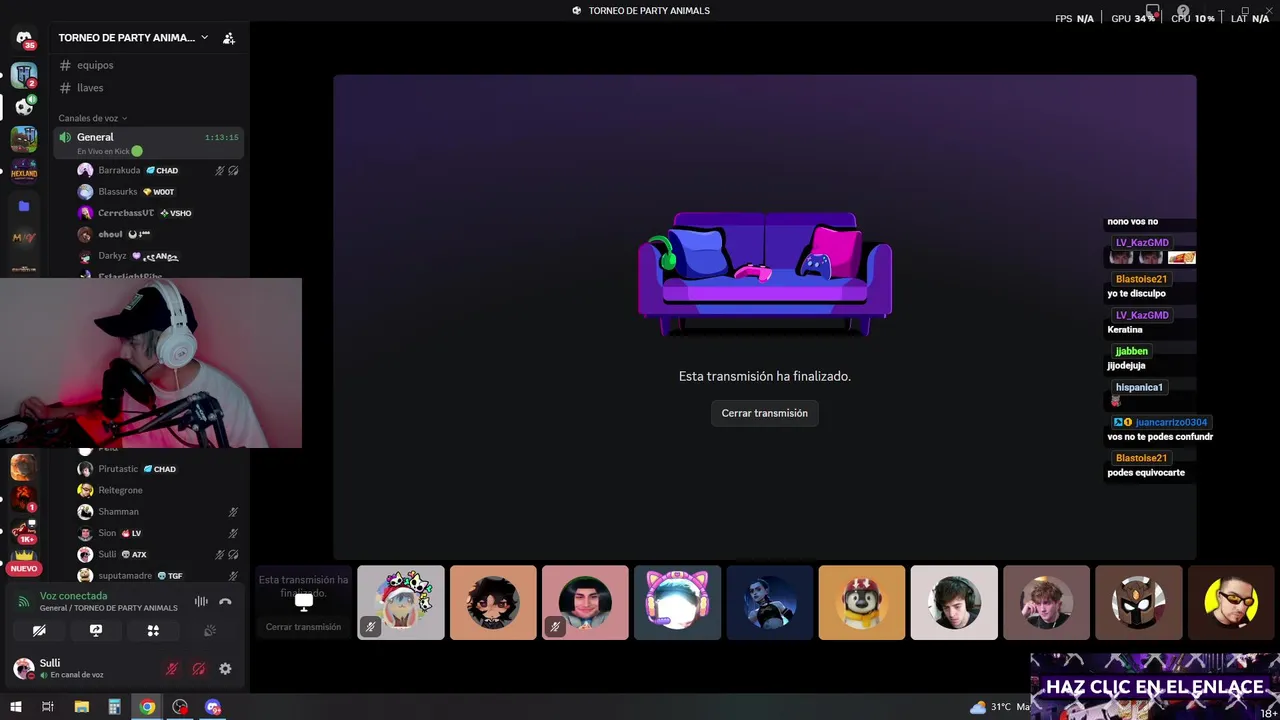Open Task View on taskbar
Viewport: 1280px width, 720px height.
click(47, 707)
